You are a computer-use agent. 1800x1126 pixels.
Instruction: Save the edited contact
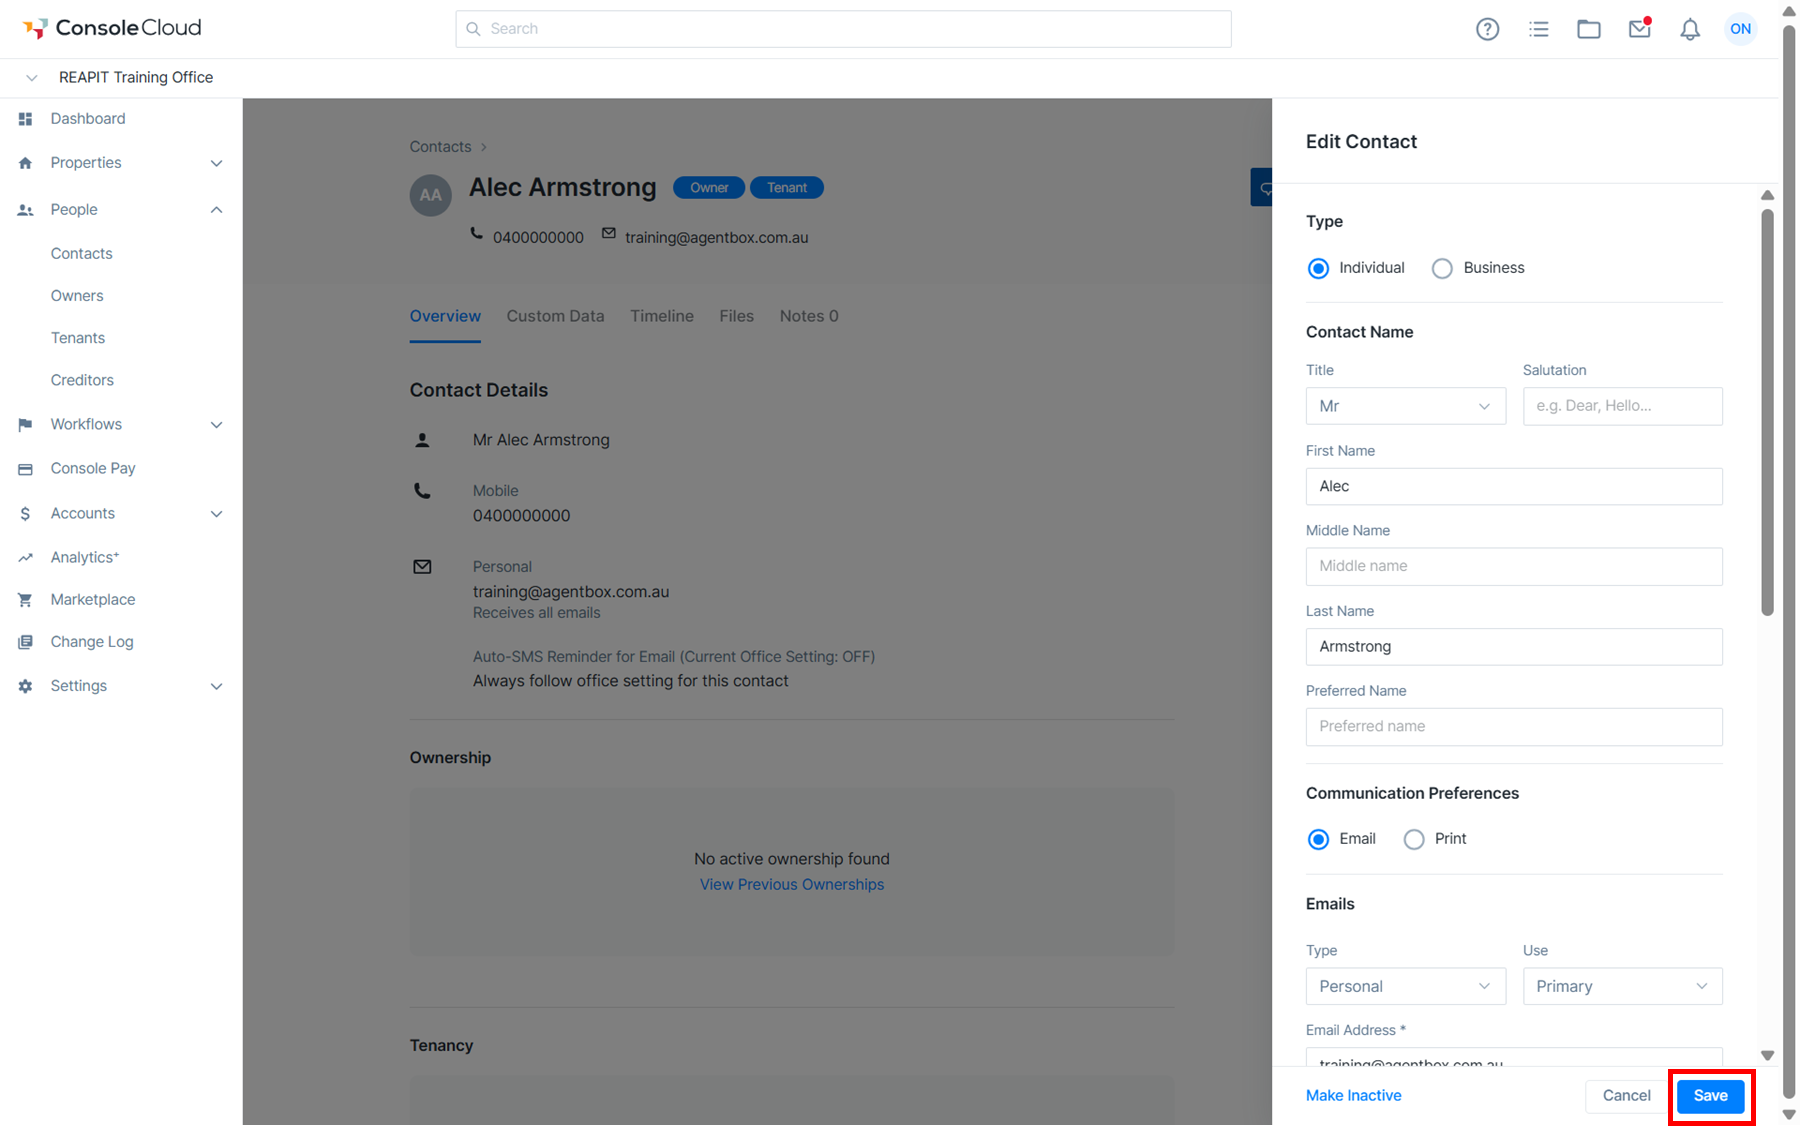(x=1711, y=1096)
